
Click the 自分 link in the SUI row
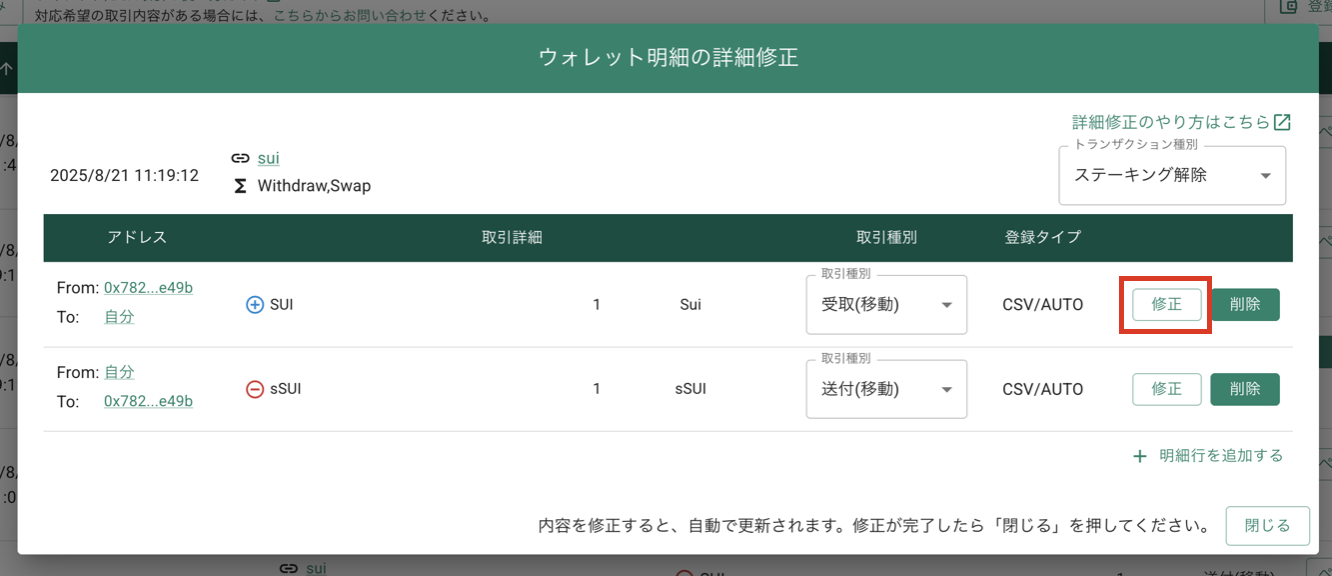(x=119, y=316)
